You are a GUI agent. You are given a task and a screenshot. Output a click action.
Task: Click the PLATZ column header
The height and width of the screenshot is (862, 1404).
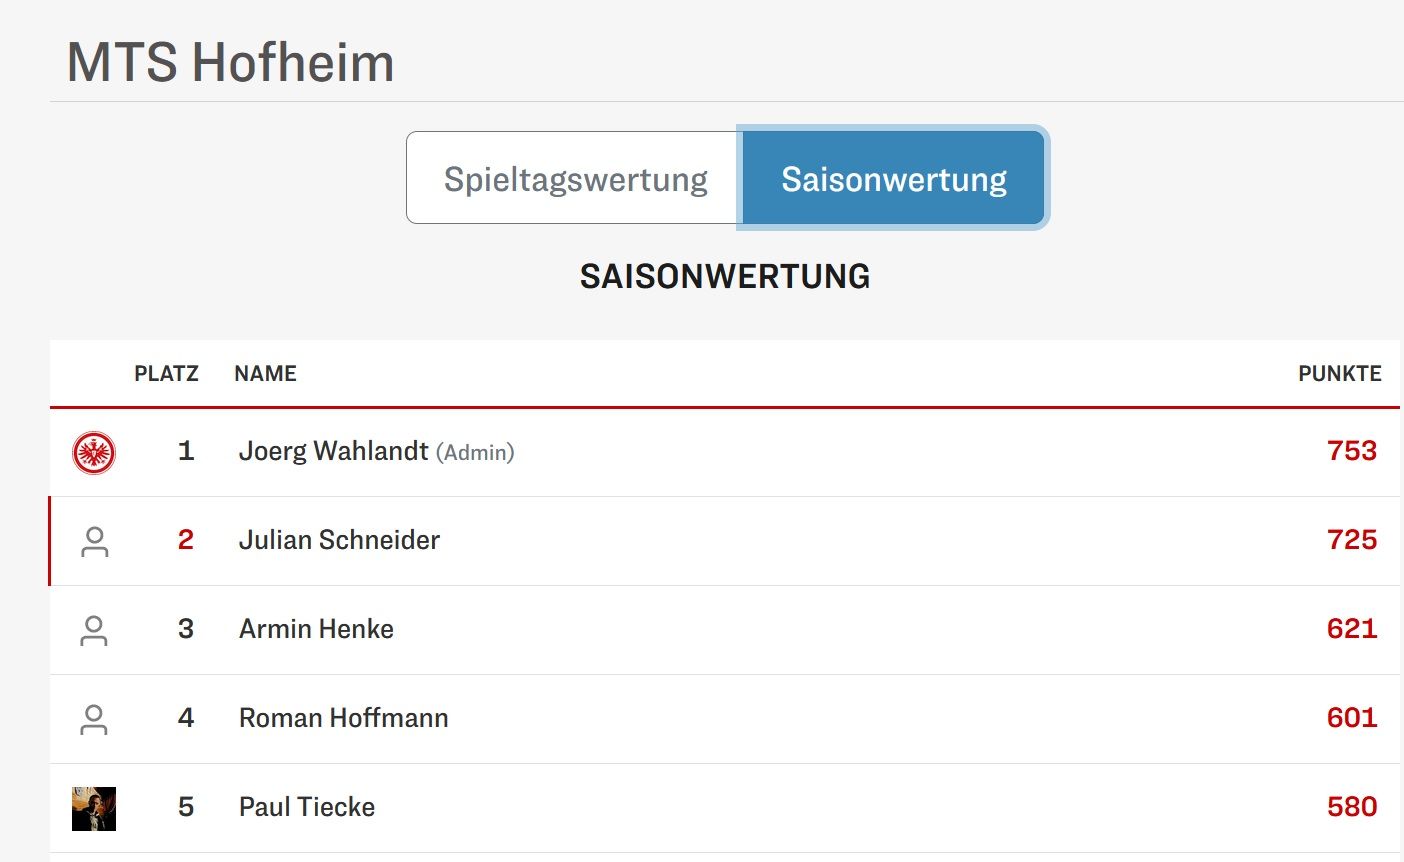pyautogui.click(x=166, y=374)
